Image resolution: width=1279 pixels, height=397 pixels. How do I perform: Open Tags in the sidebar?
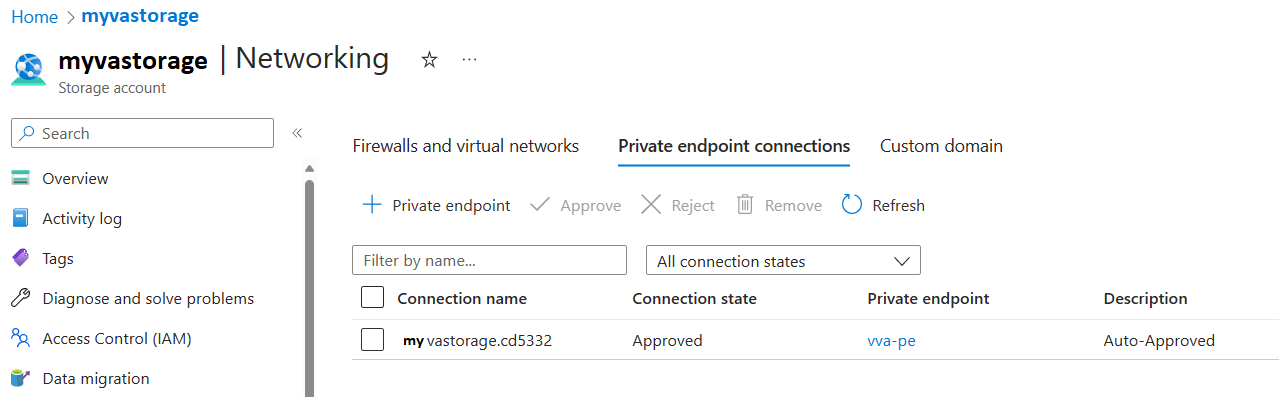[58, 259]
